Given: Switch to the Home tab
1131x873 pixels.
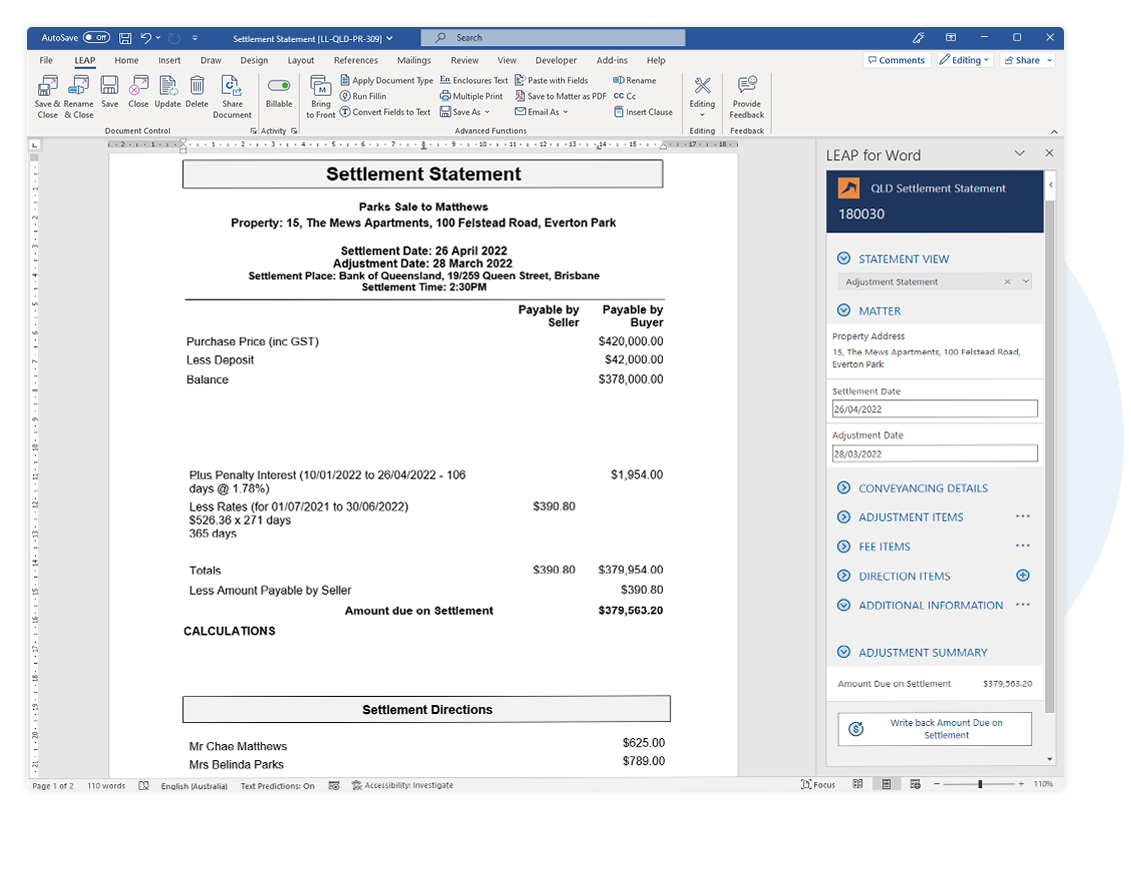Looking at the screenshot, I should (x=126, y=60).
